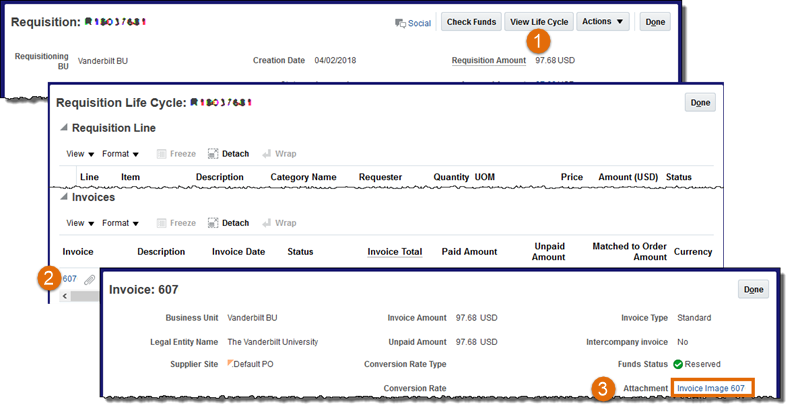The height and width of the screenshot is (408, 790).
Task: Click Check Funds button
Action: point(471,22)
